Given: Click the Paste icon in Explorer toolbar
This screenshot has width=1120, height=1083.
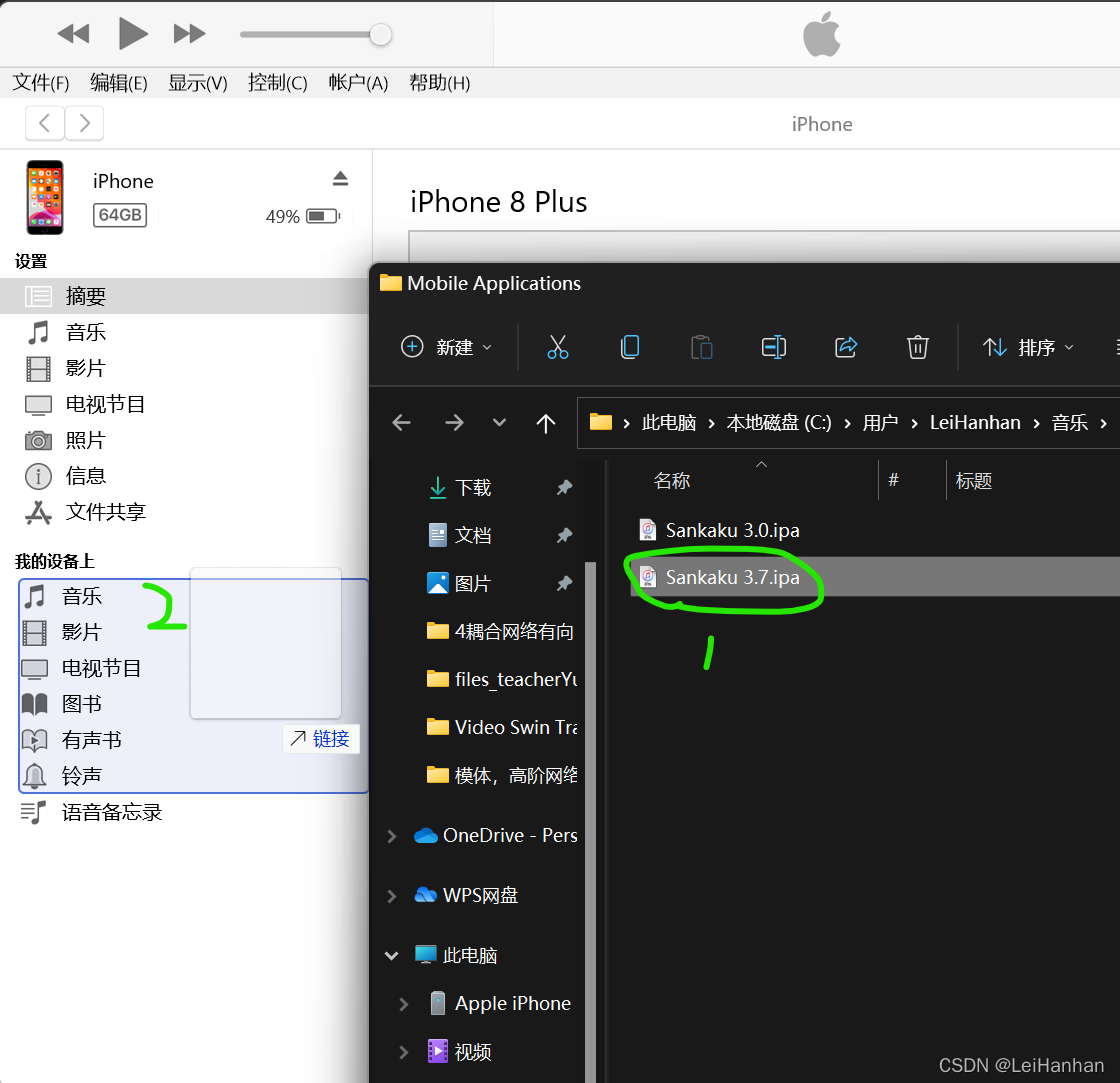Looking at the screenshot, I should (x=702, y=347).
